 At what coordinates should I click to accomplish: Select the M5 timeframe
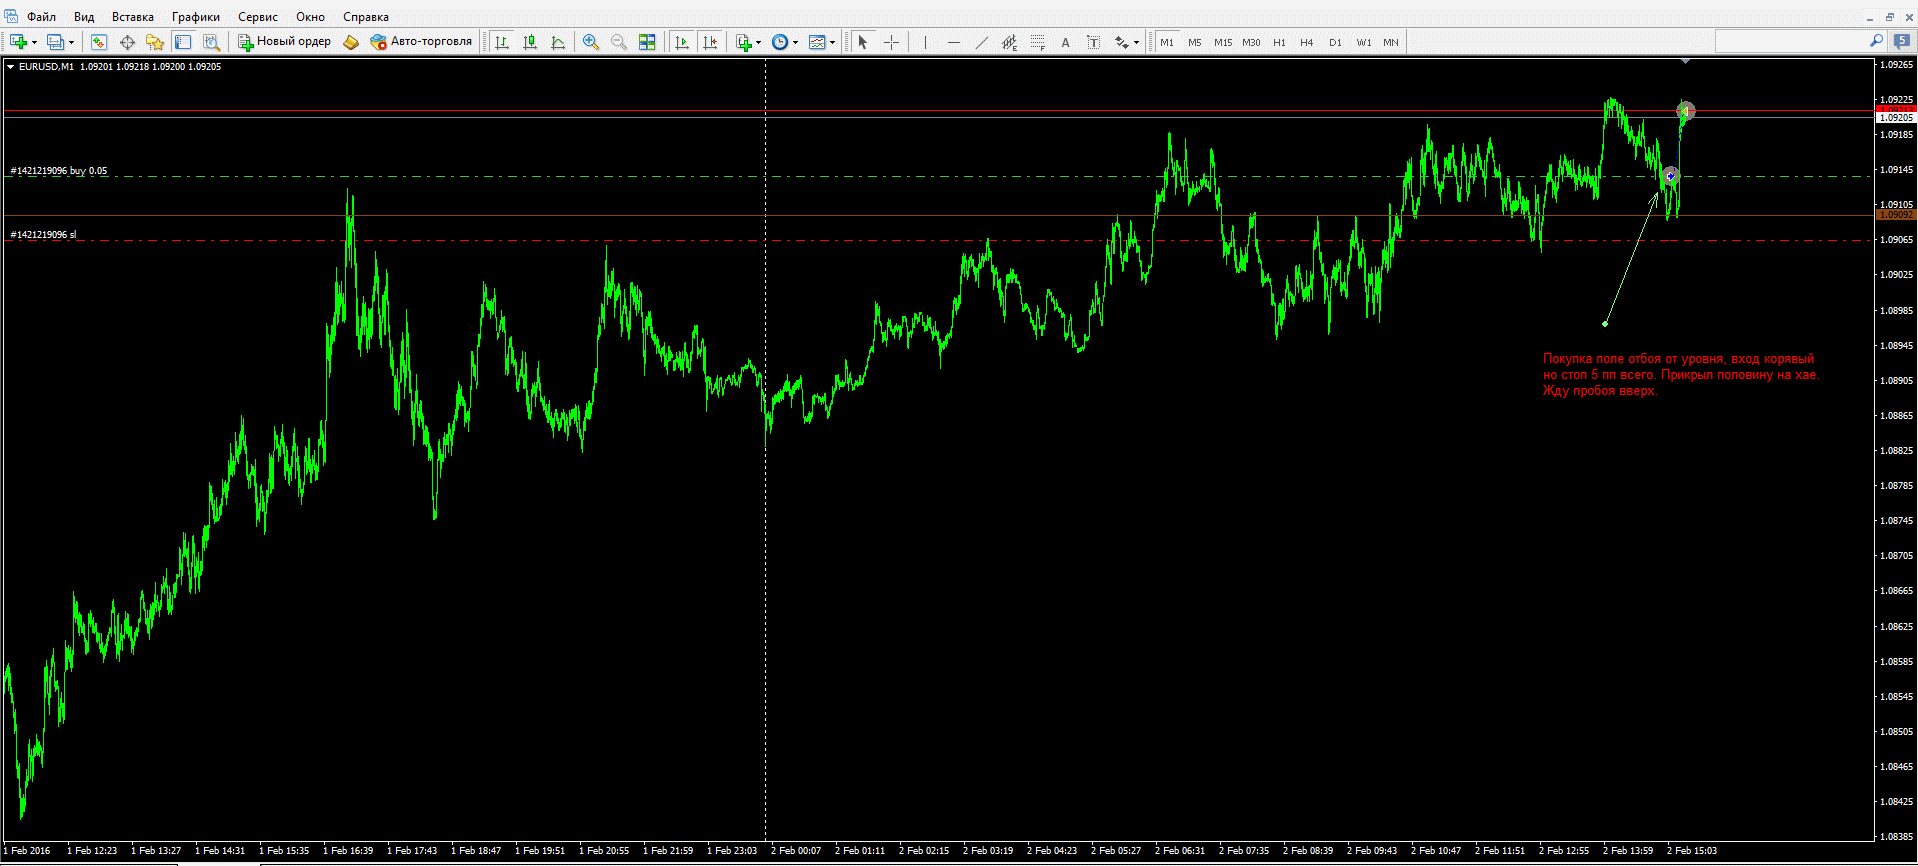click(x=1195, y=42)
